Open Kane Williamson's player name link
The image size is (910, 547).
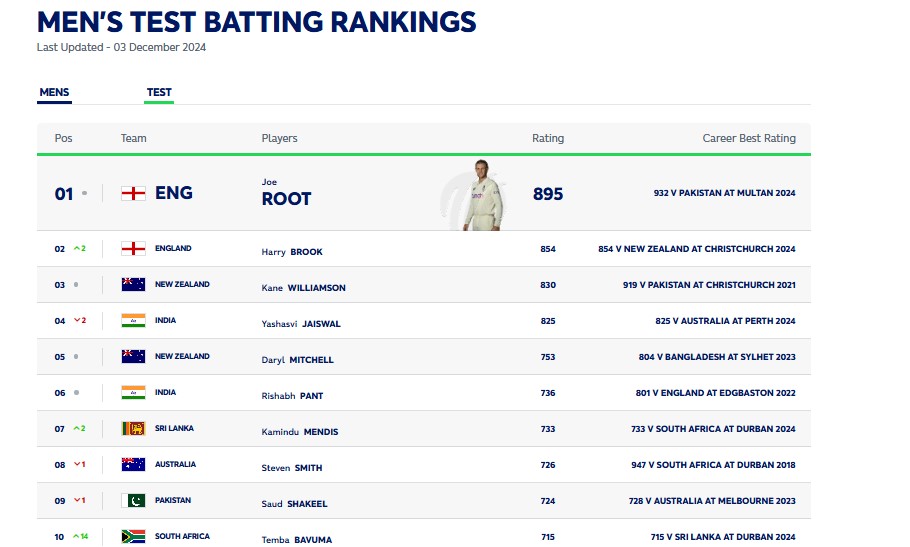303,288
